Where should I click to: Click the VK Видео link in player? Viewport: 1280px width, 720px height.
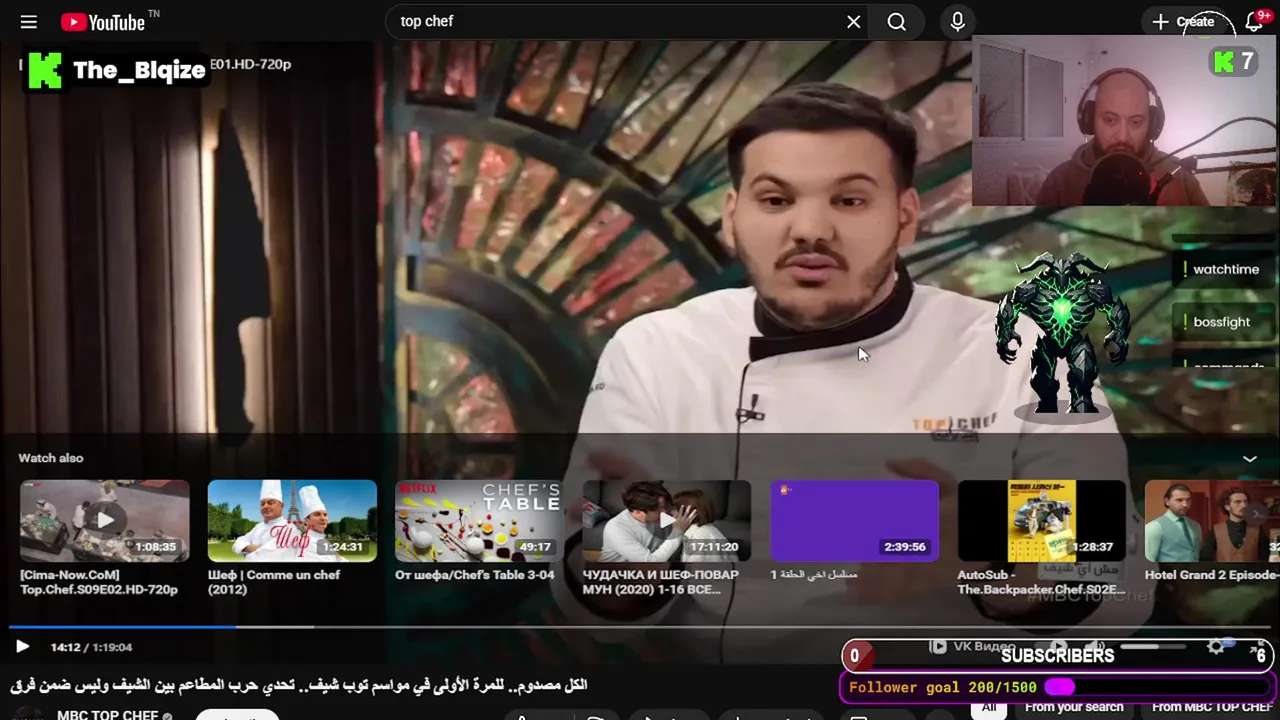coord(972,647)
